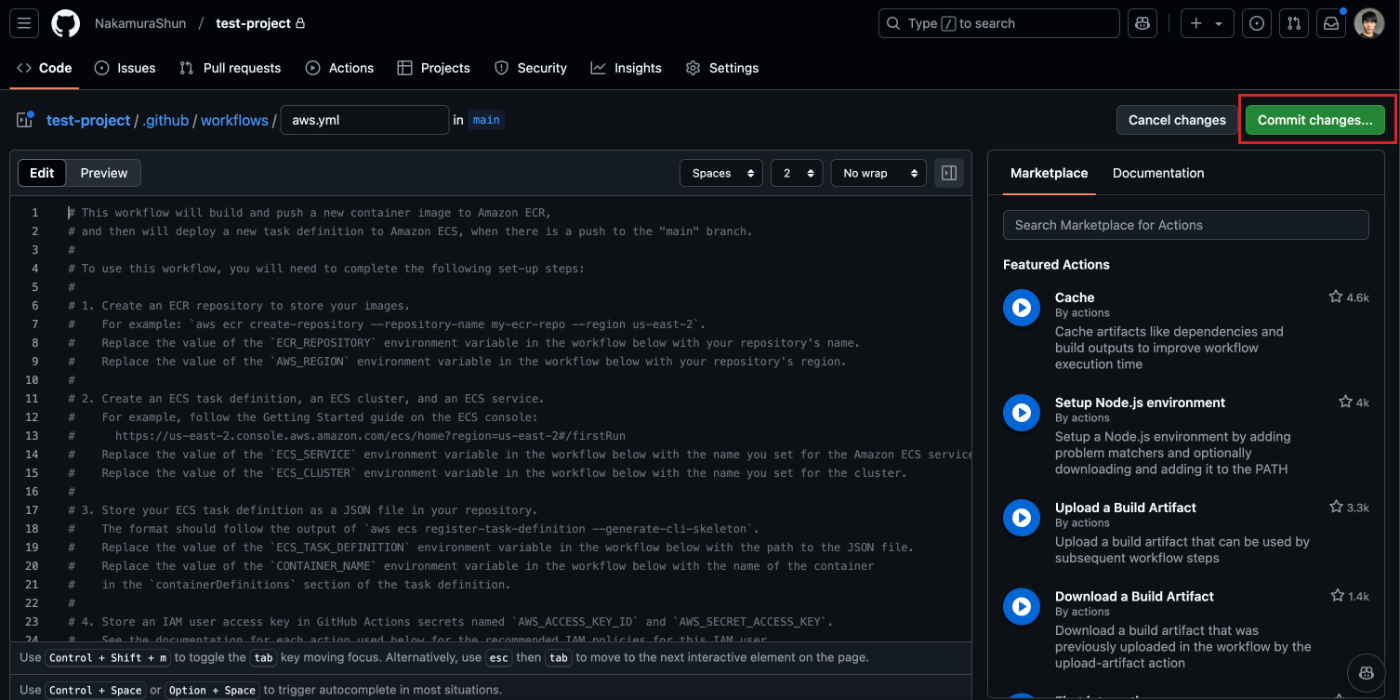Click line 13 ECS console URL text

[370, 436]
